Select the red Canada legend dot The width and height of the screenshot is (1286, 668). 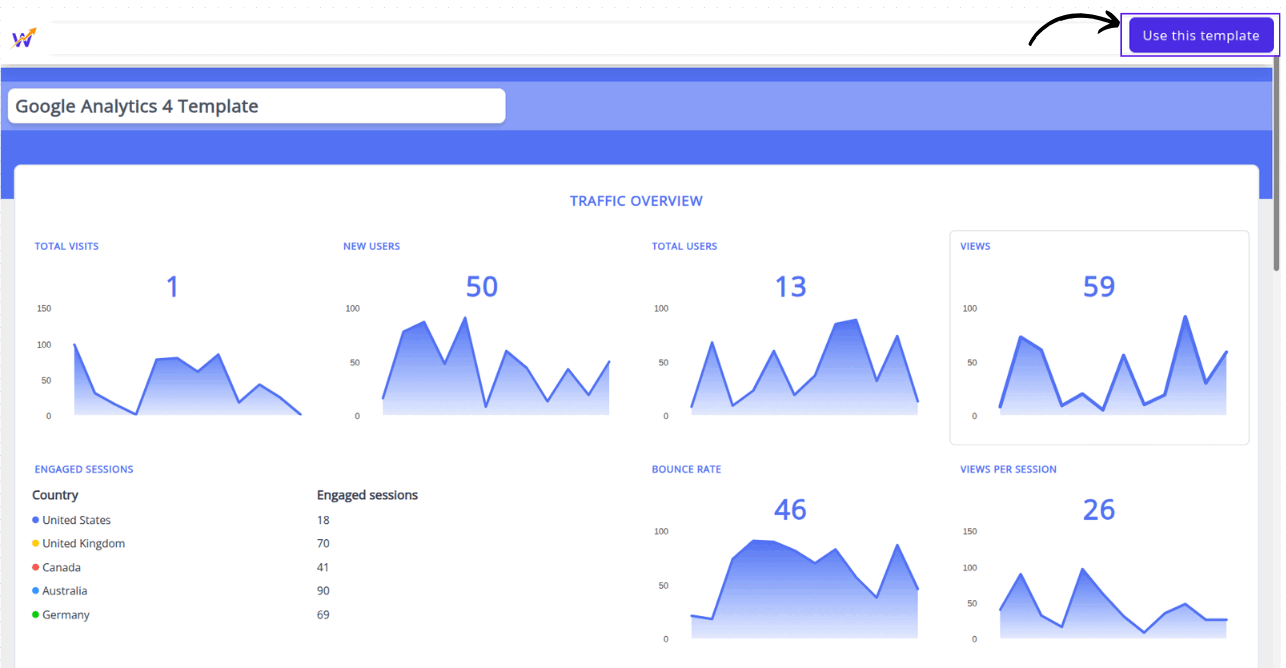pyautogui.click(x=36, y=567)
